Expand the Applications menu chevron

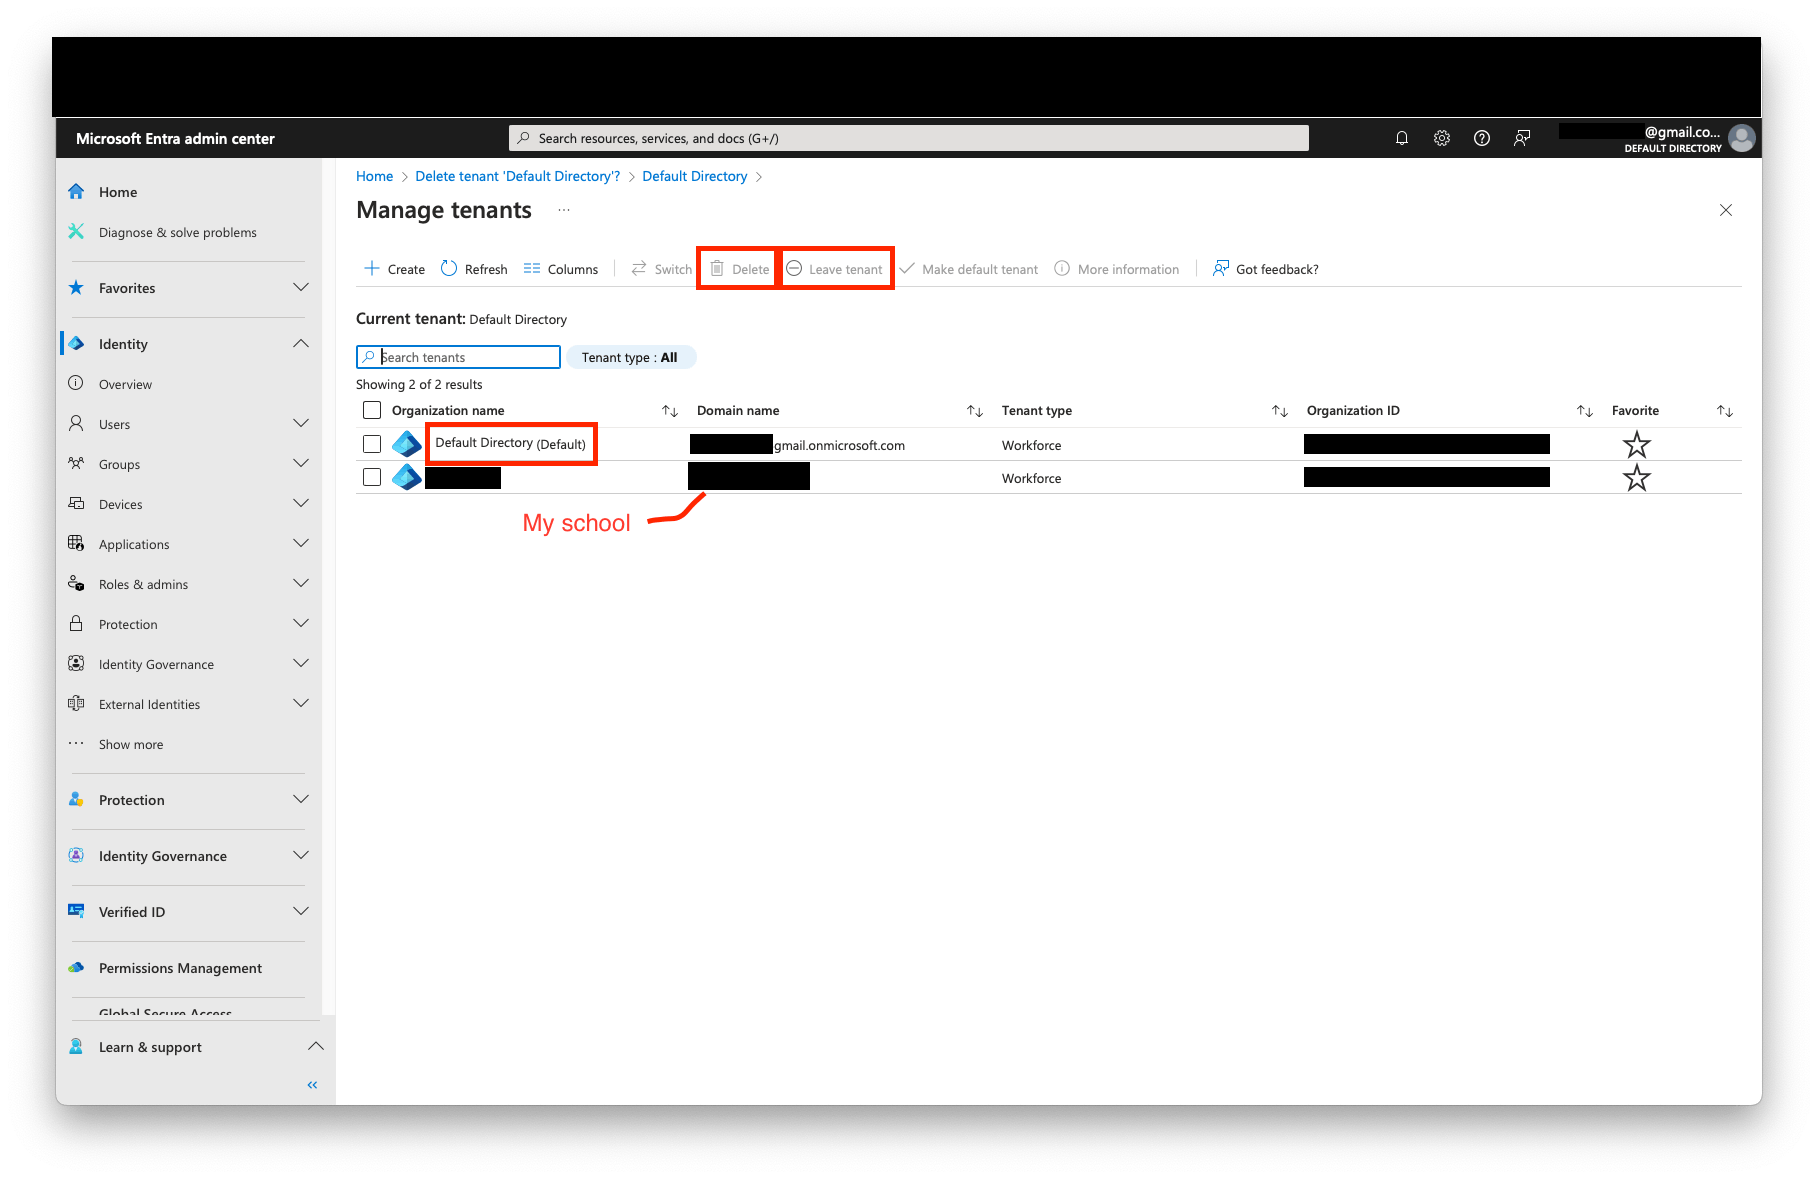pos(301,543)
